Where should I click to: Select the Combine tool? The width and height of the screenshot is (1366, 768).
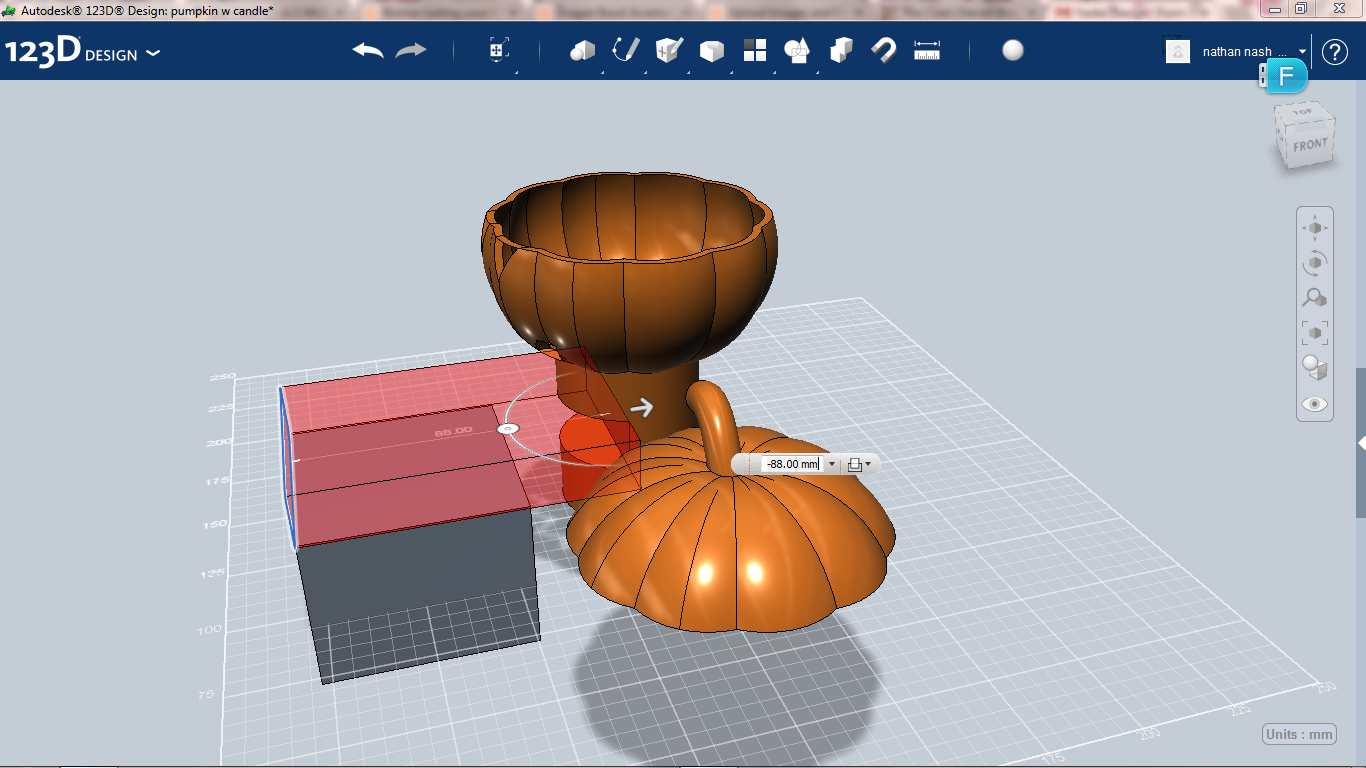[x=841, y=50]
